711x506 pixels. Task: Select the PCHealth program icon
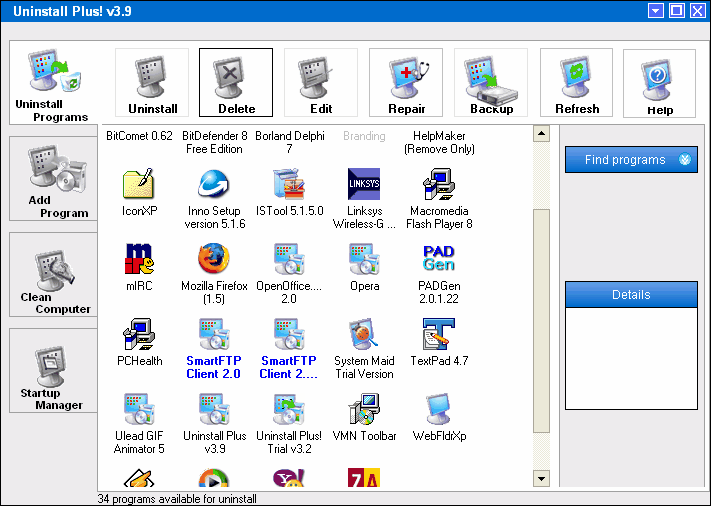pos(139,334)
